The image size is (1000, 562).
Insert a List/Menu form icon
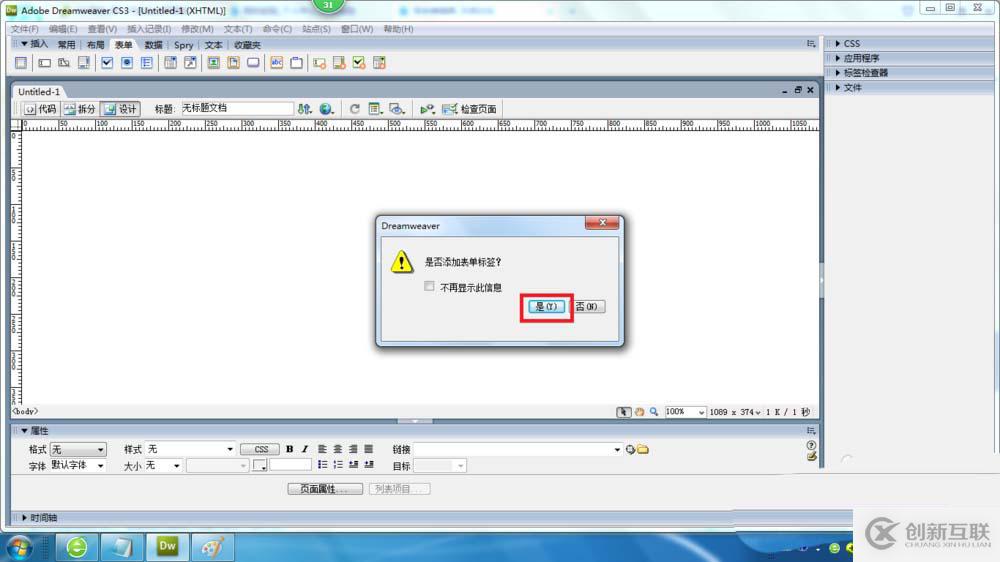click(170, 63)
